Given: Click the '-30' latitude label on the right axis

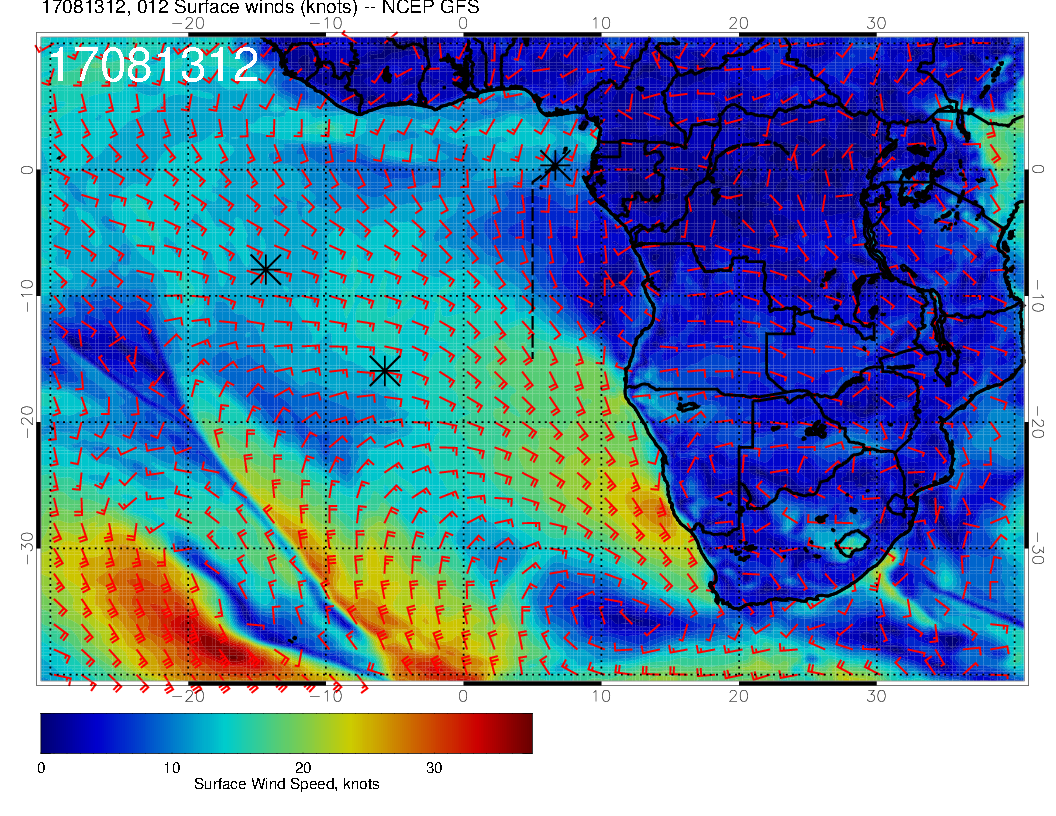Looking at the screenshot, I should coord(1038,549).
